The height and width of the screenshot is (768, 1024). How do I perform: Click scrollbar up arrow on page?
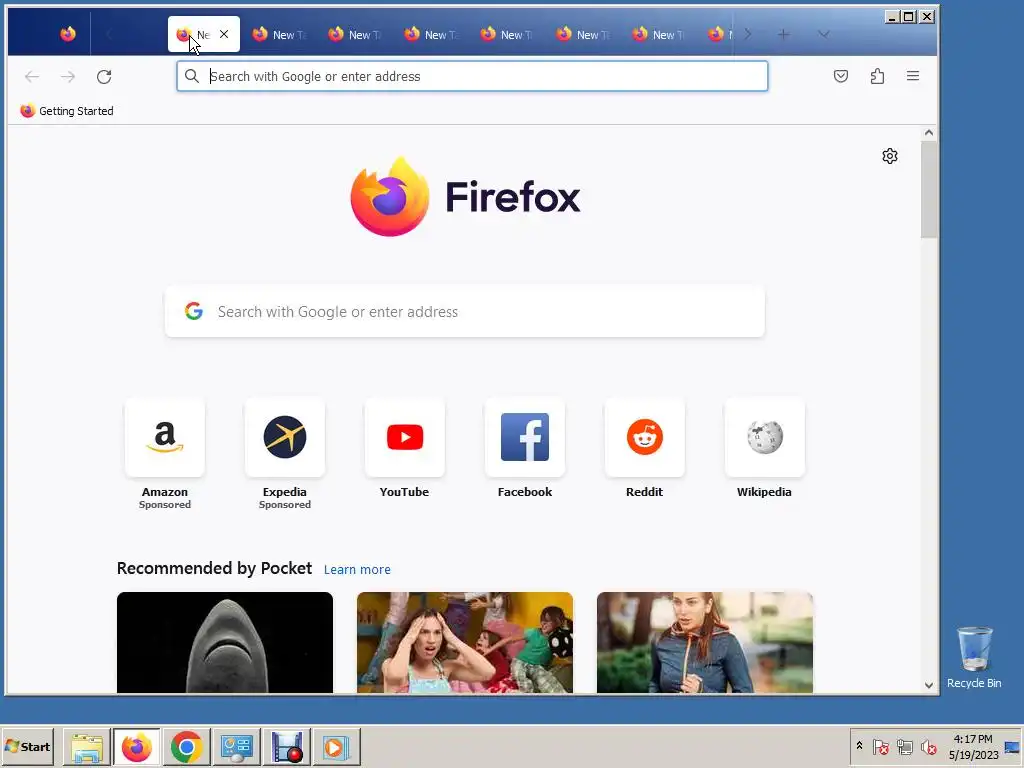point(929,133)
